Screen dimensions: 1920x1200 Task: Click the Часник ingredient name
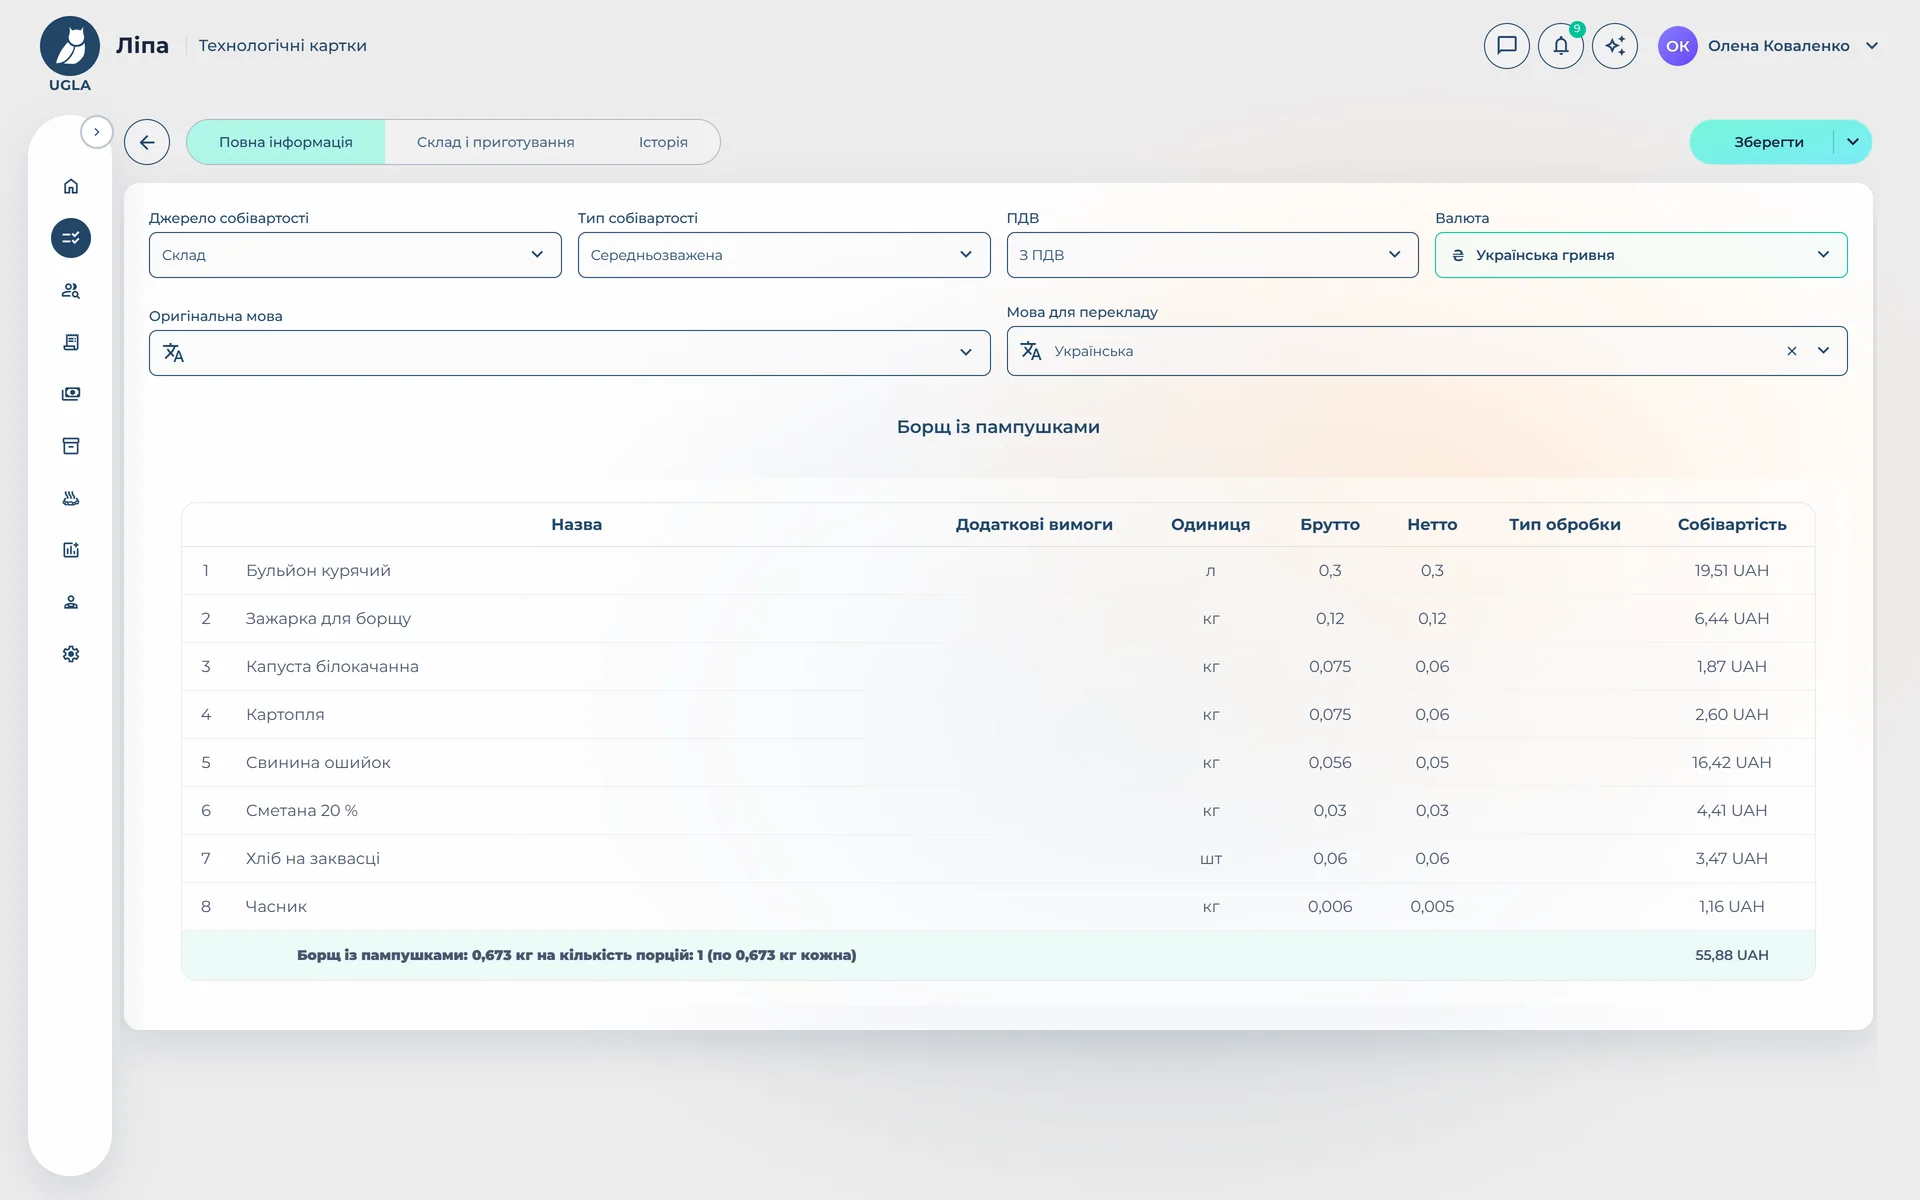[276, 906]
